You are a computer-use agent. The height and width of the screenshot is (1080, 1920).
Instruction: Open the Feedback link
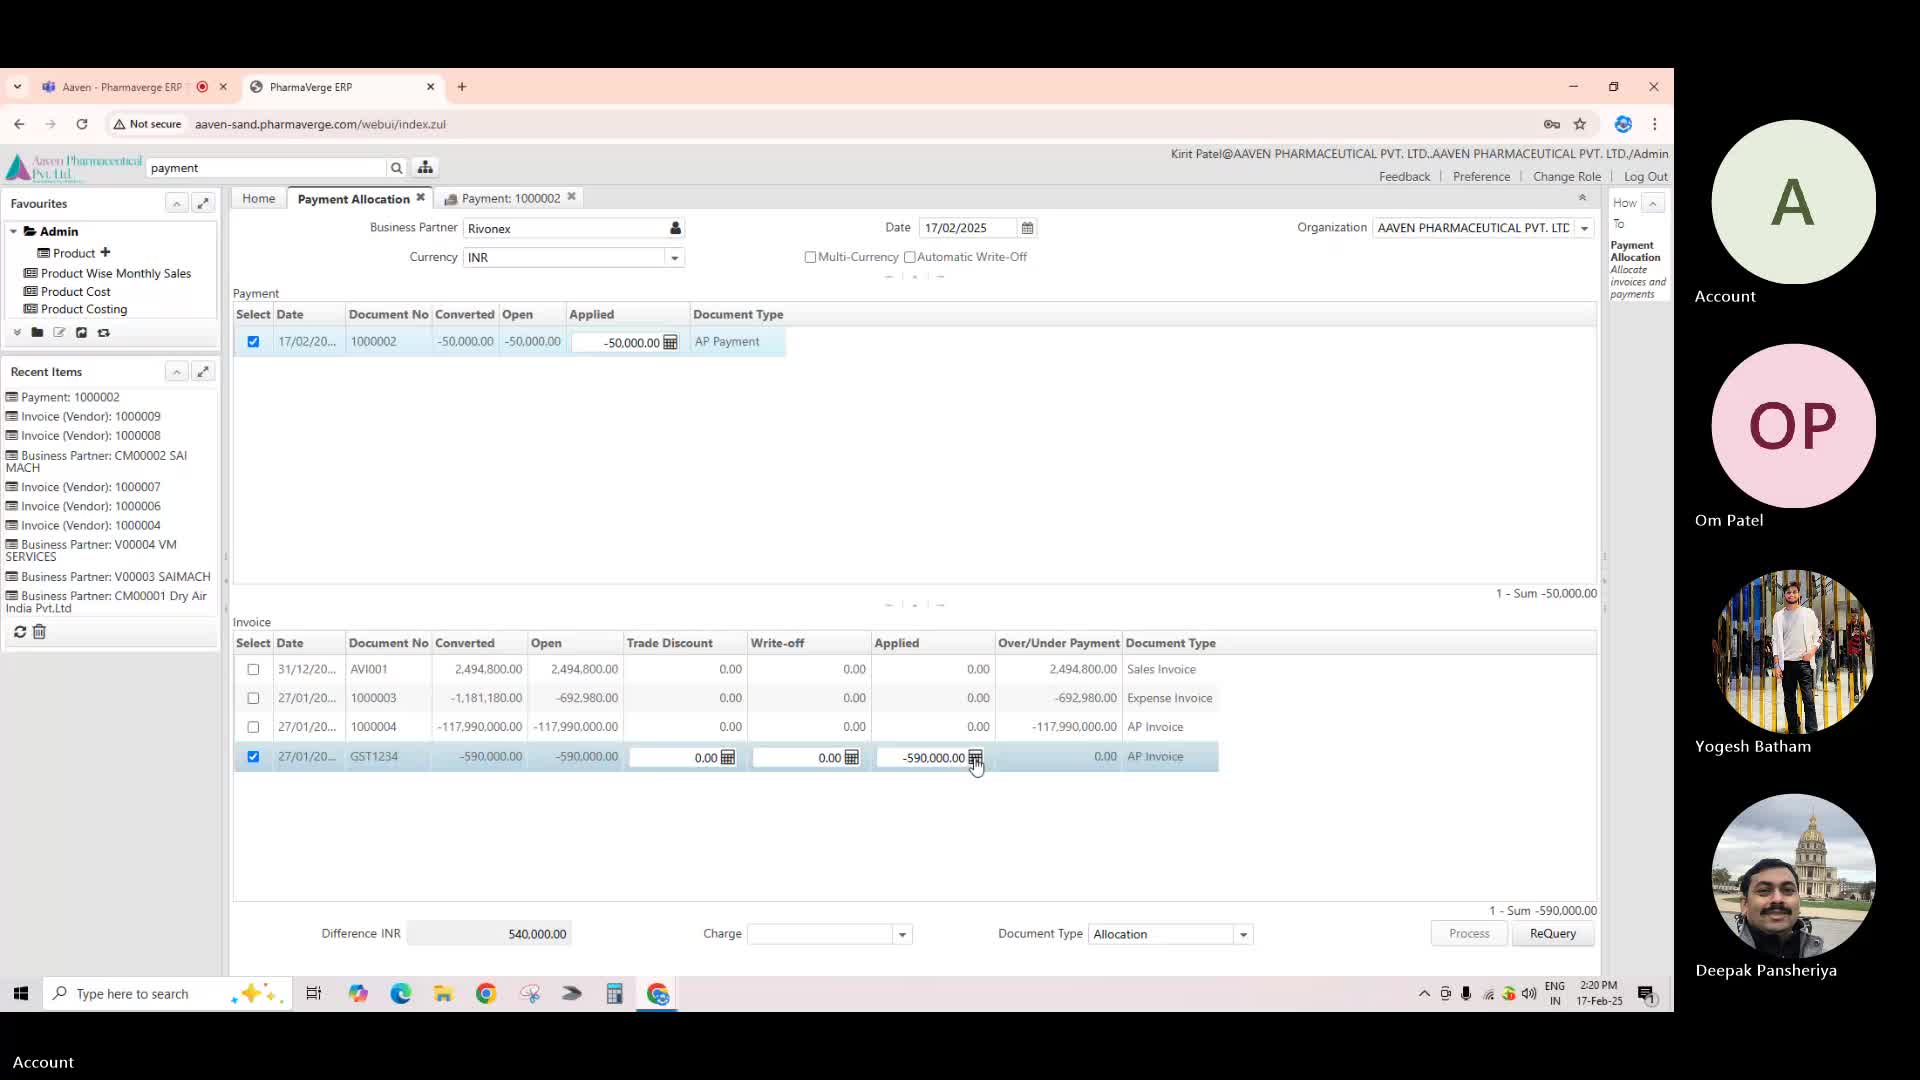[1404, 176]
